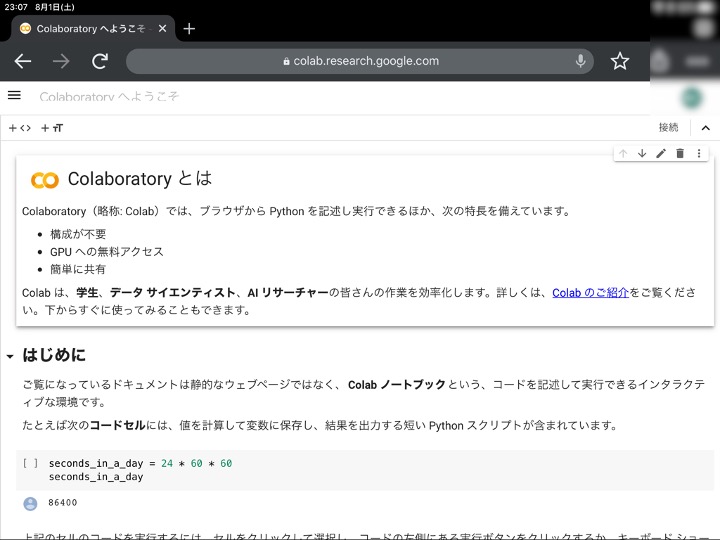Close the Colaboratory へようこそ tab
This screenshot has width=720, height=540.
coord(162,28)
